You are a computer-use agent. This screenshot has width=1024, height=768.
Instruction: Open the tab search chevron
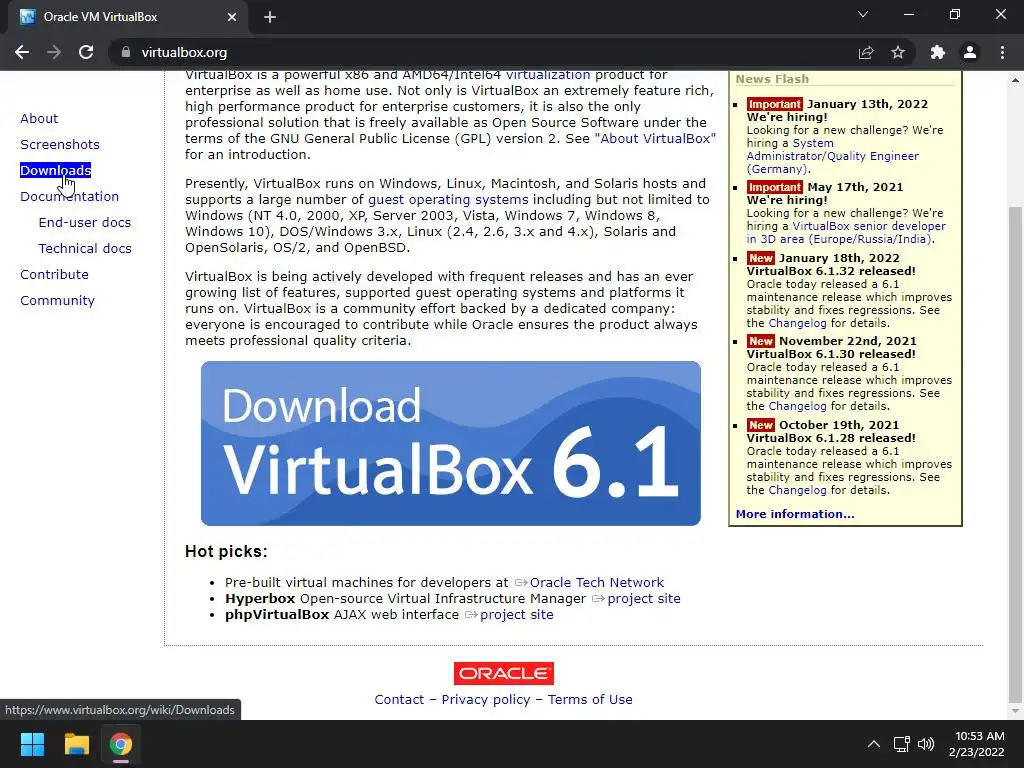click(x=863, y=14)
